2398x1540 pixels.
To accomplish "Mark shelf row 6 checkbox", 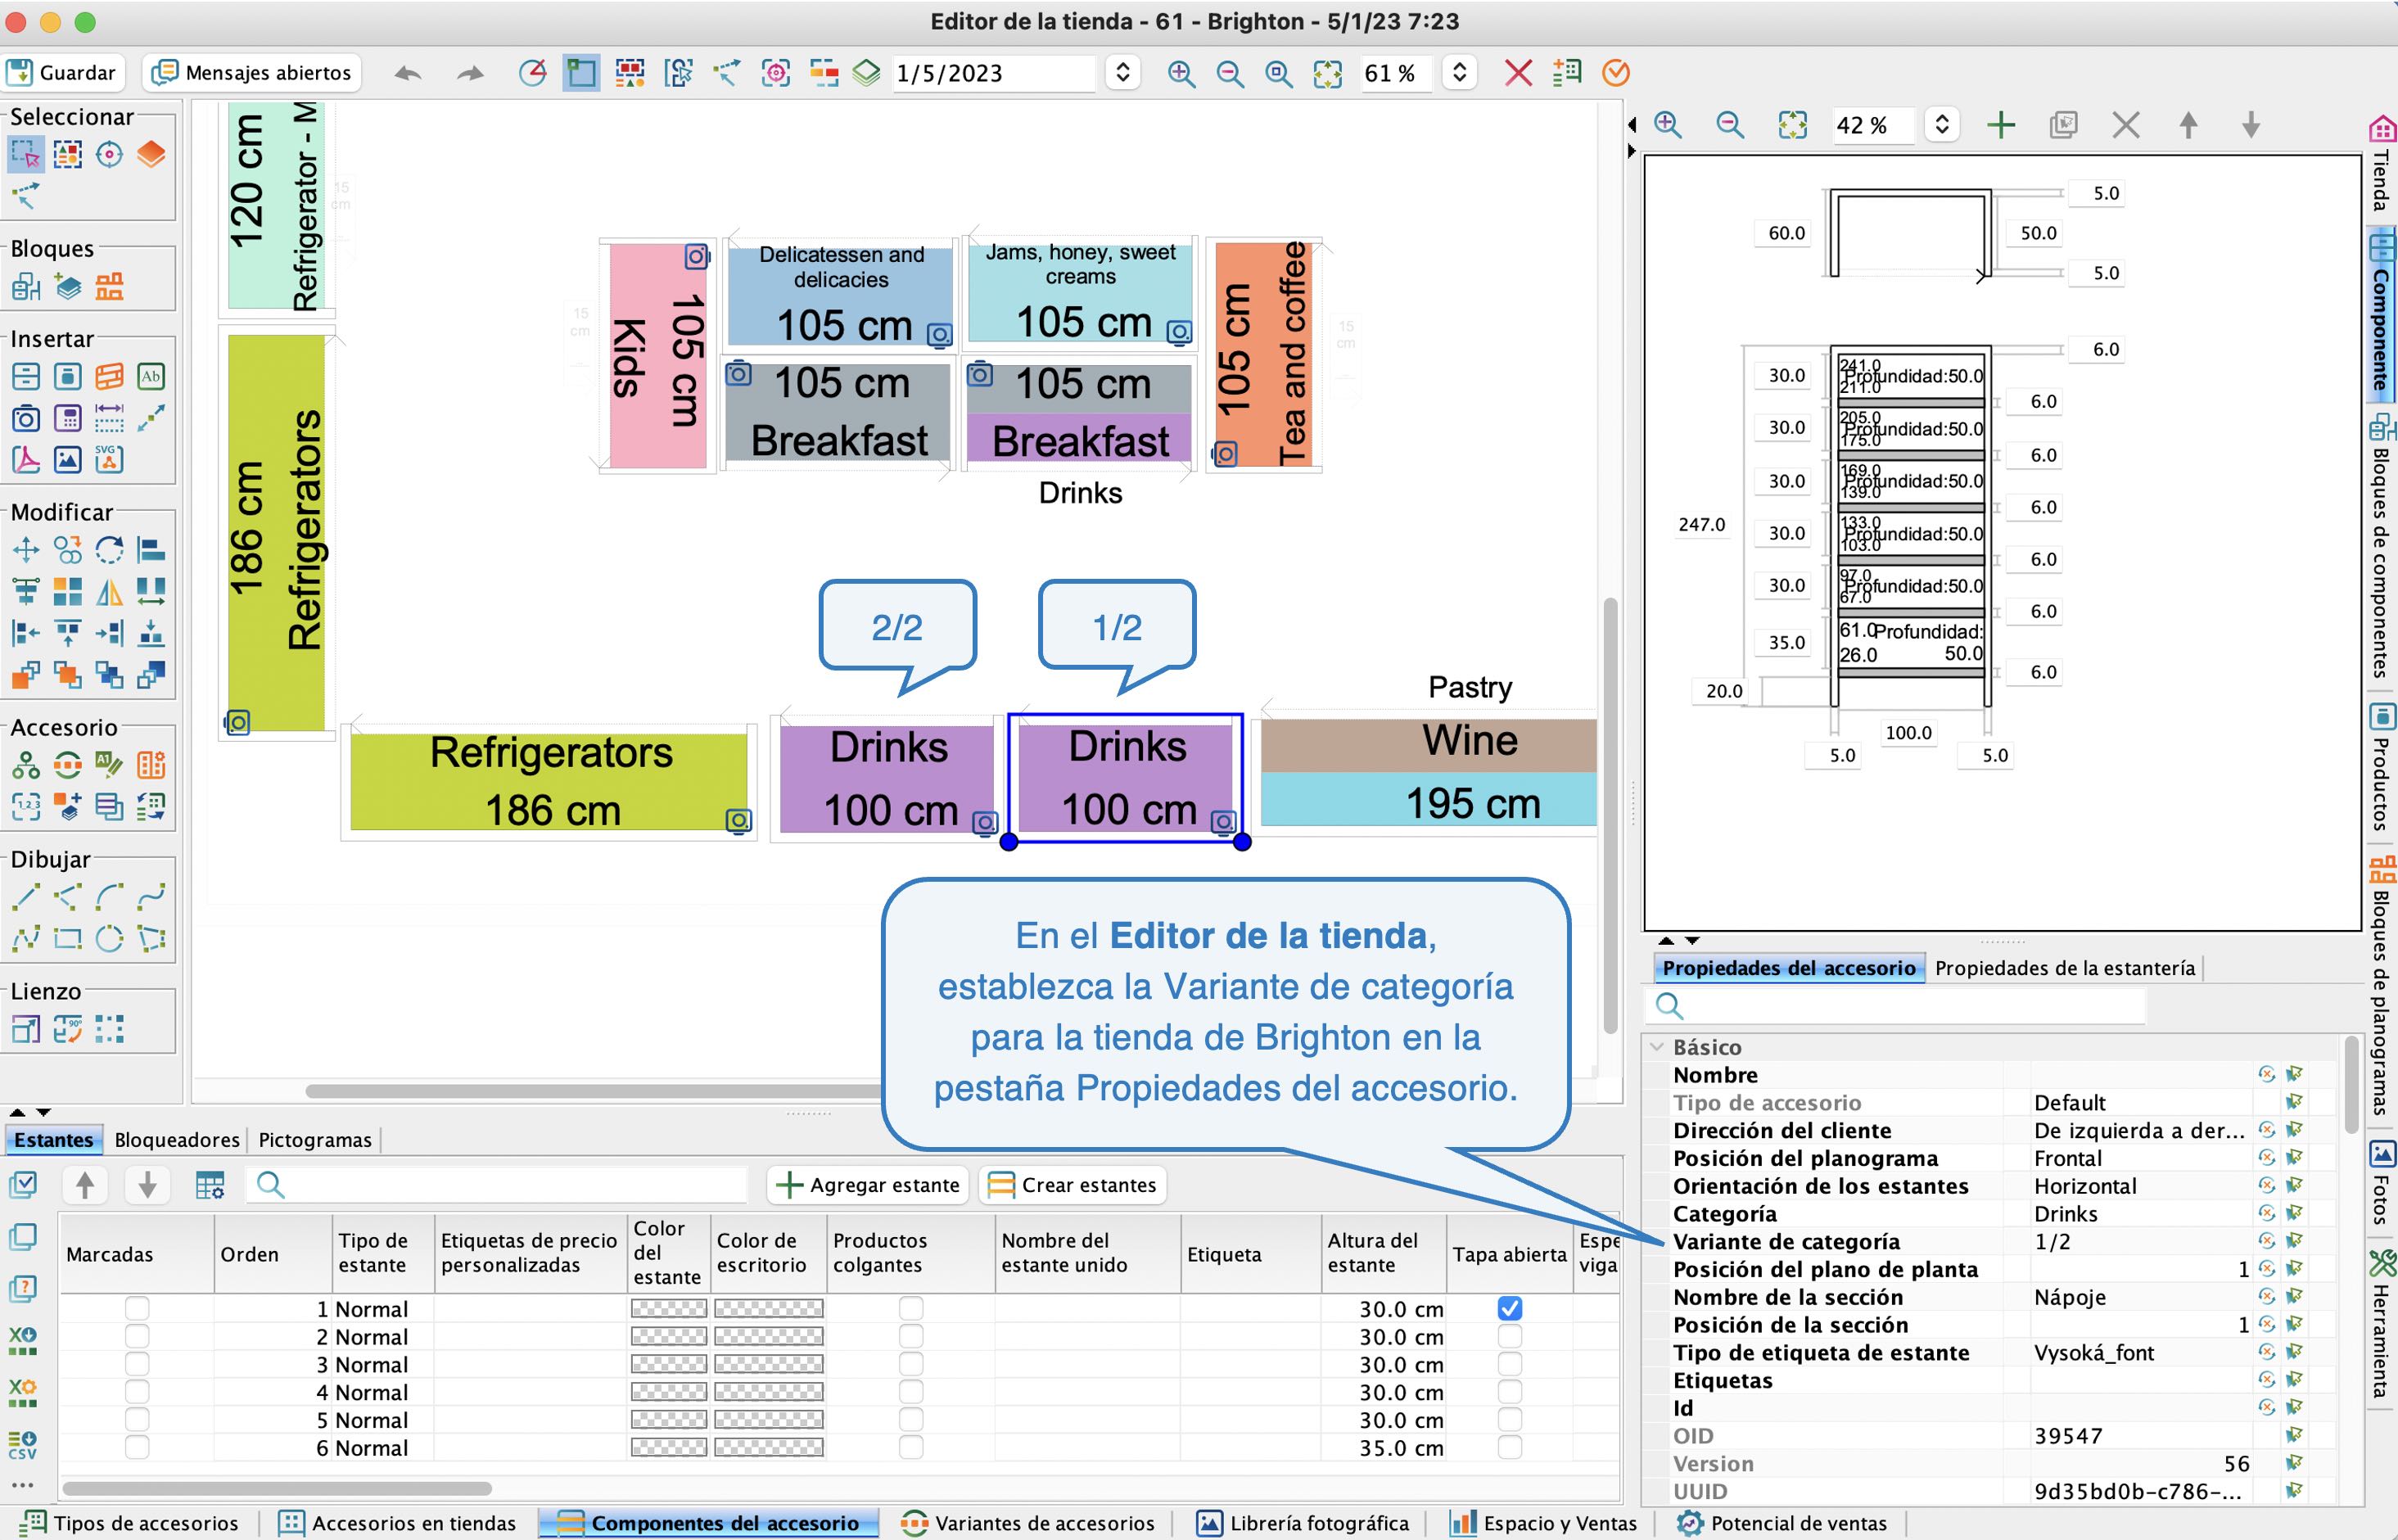I will (x=137, y=1447).
